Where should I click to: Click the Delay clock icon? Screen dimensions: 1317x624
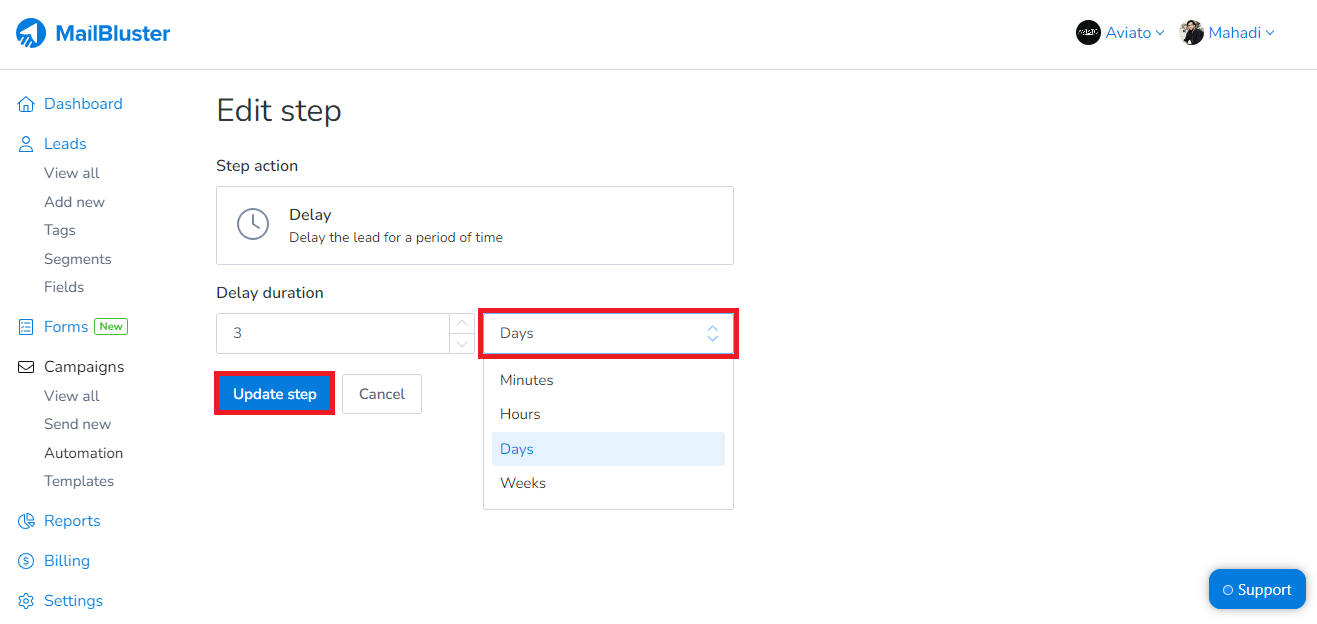(253, 223)
